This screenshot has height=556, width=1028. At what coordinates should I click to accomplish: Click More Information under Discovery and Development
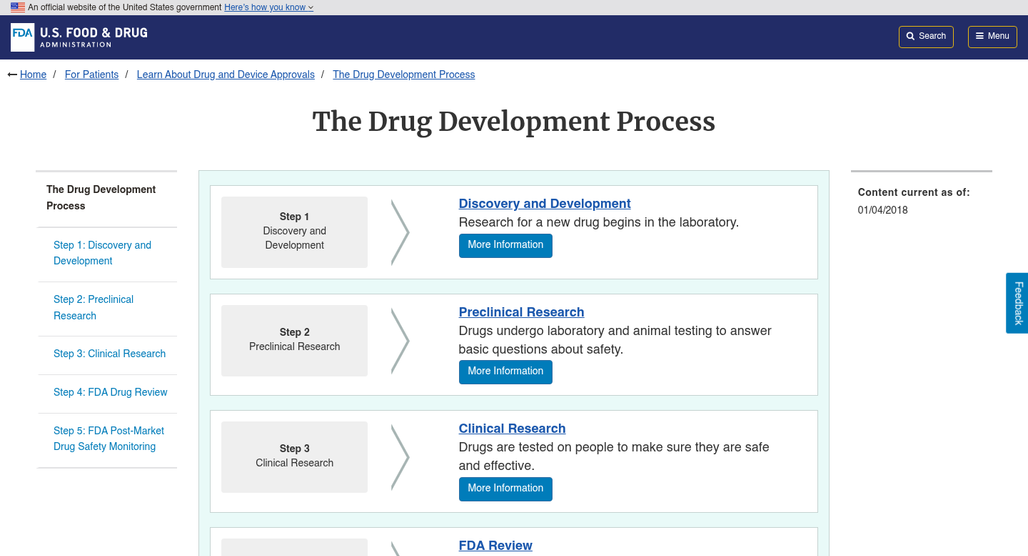pos(505,245)
